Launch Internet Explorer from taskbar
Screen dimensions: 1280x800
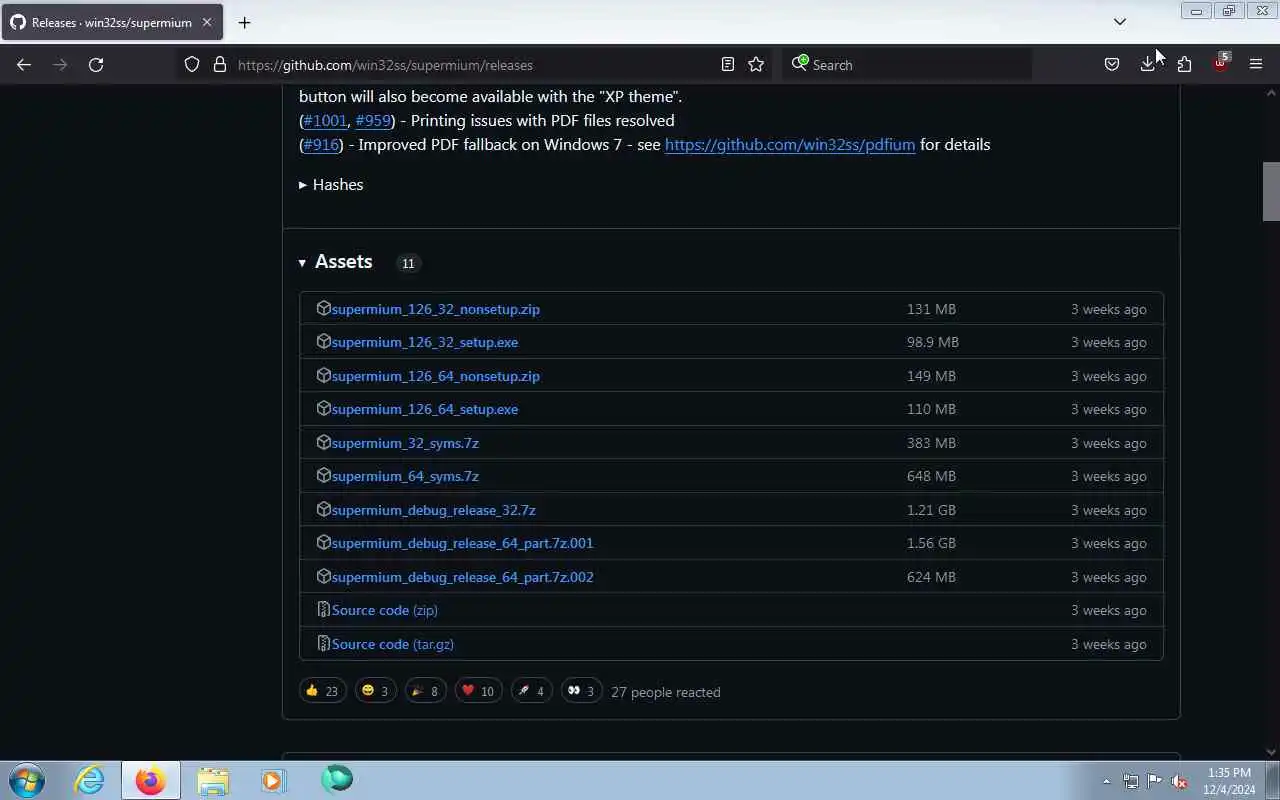[90, 780]
